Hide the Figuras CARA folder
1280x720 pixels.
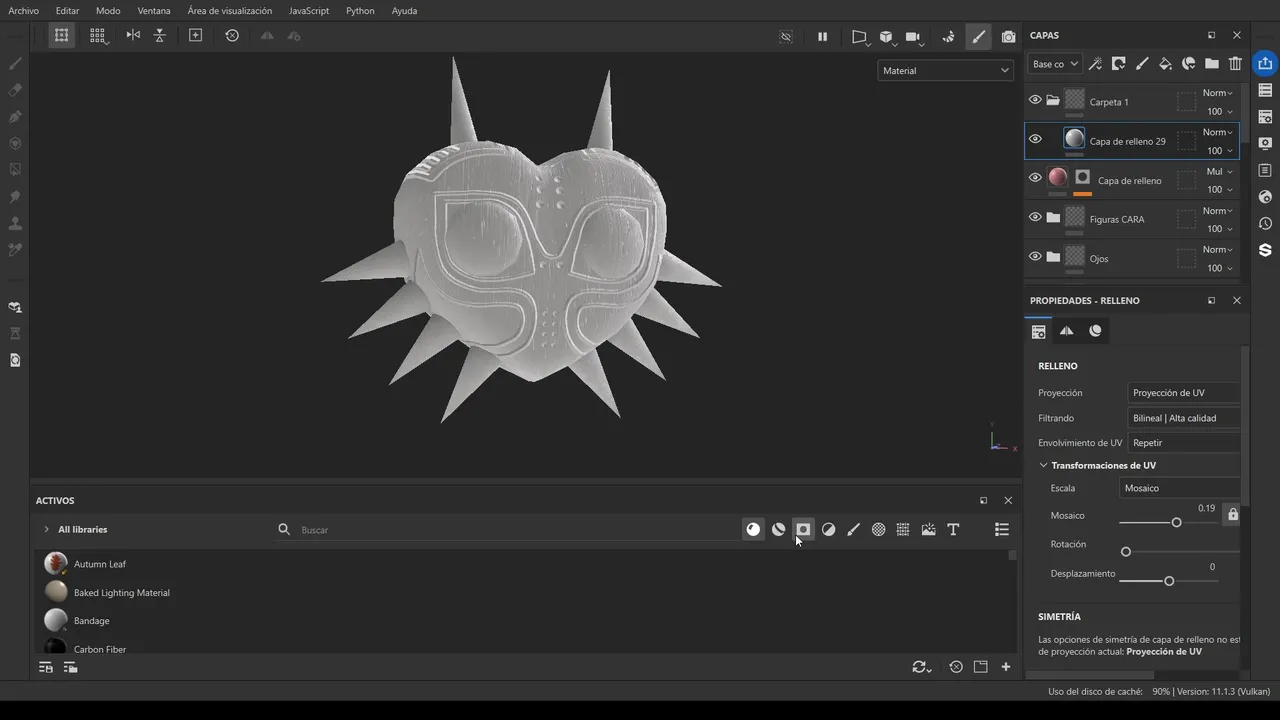coord(1035,217)
